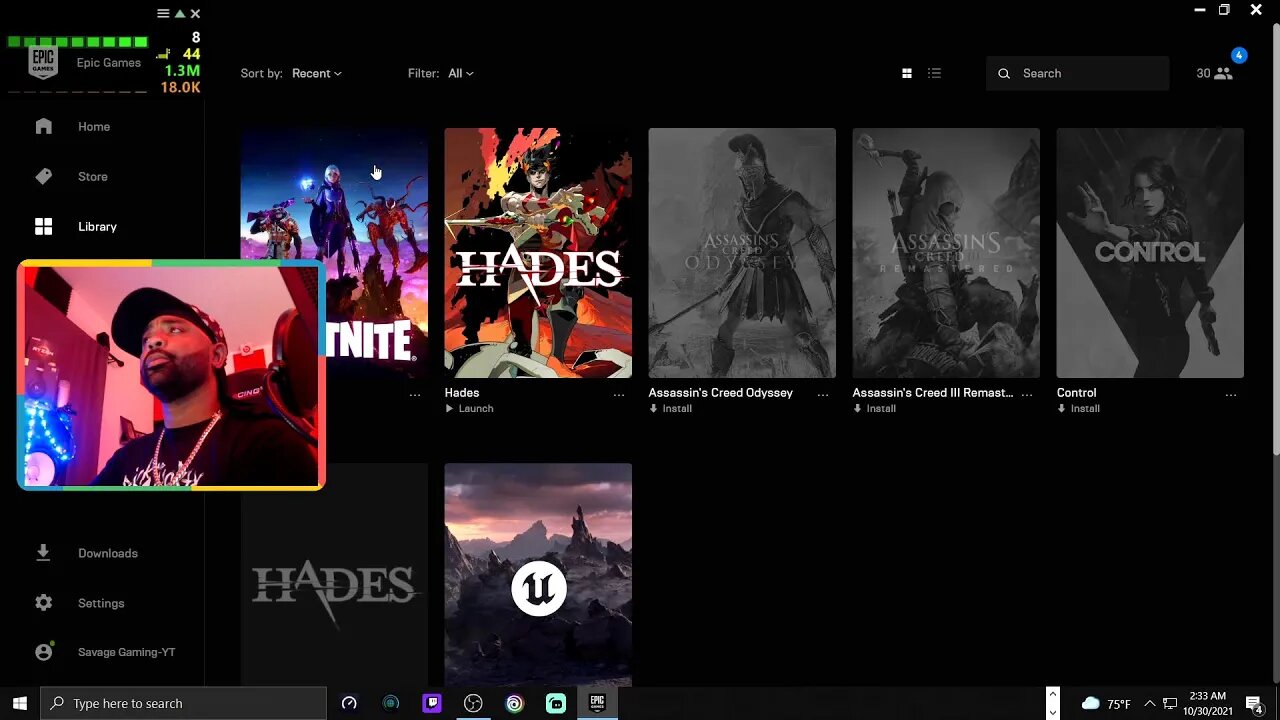Image resolution: width=1280 pixels, height=720 pixels.
Task: Open OBS Studio from taskbar
Action: click(x=473, y=703)
